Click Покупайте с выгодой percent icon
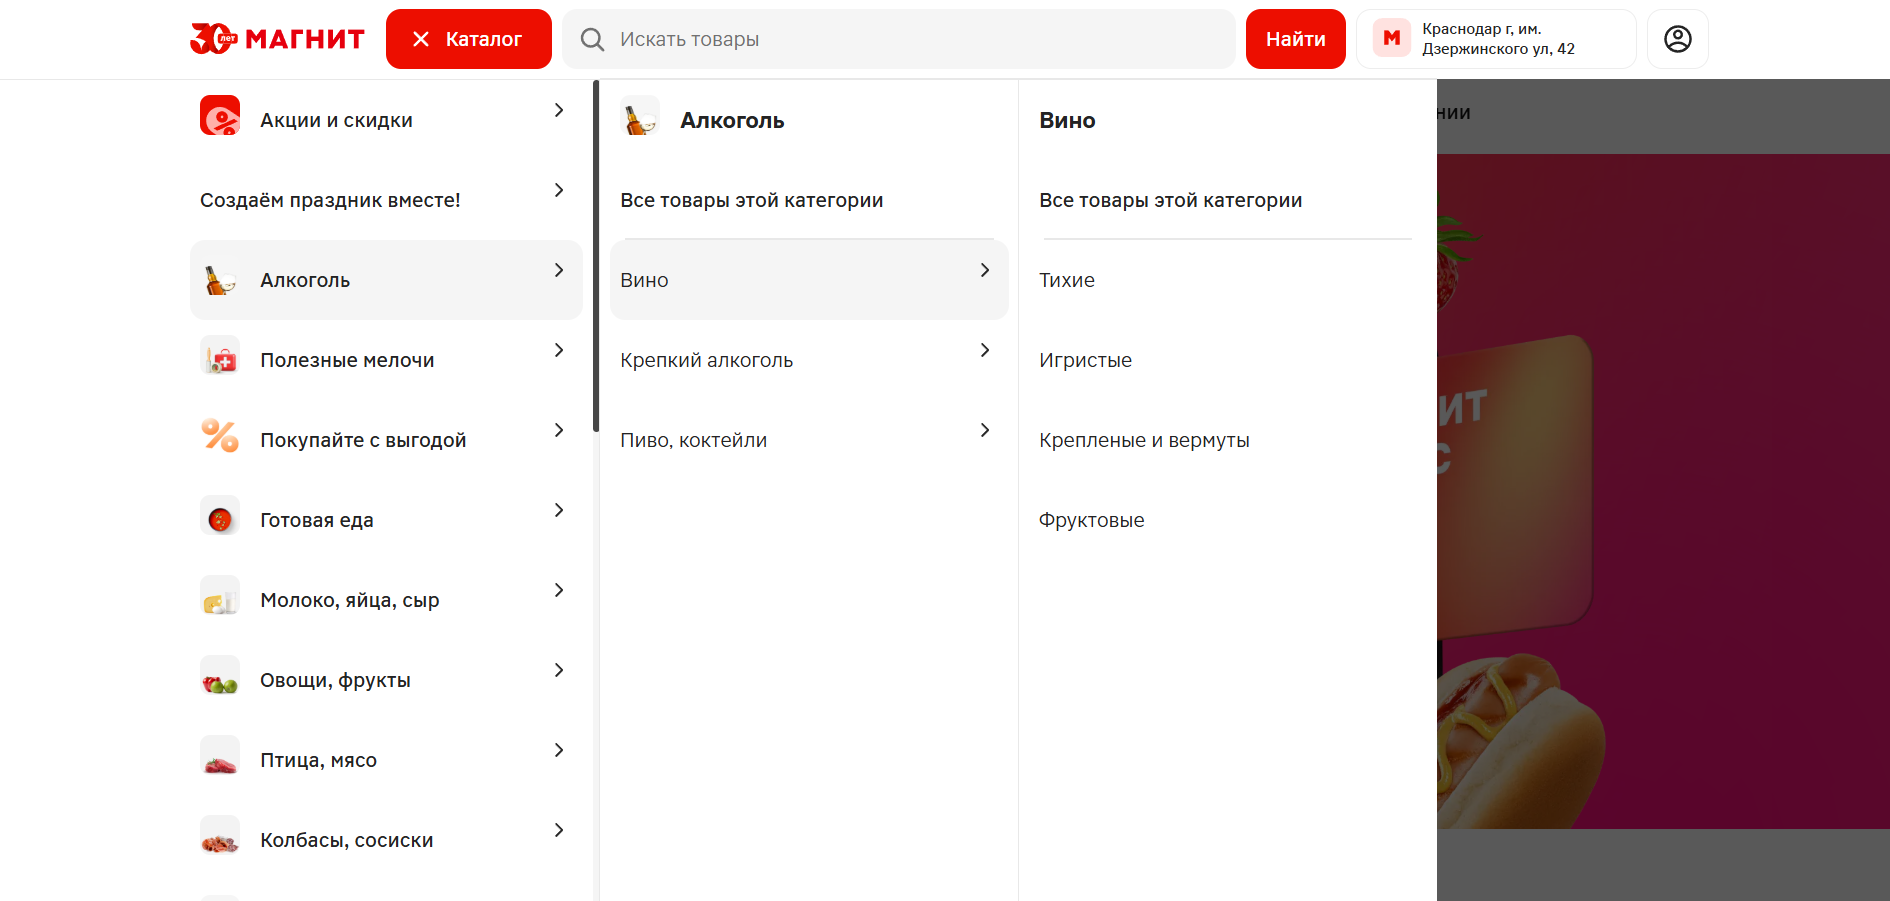The height and width of the screenshot is (901, 1890). pyautogui.click(x=220, y=436)
